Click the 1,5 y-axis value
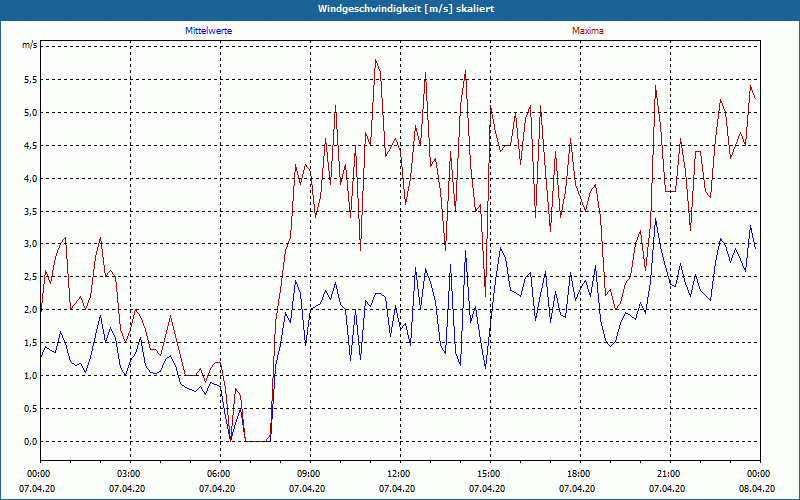The width and height of the screenshot is (800, 500). click(x=30, y=343)
